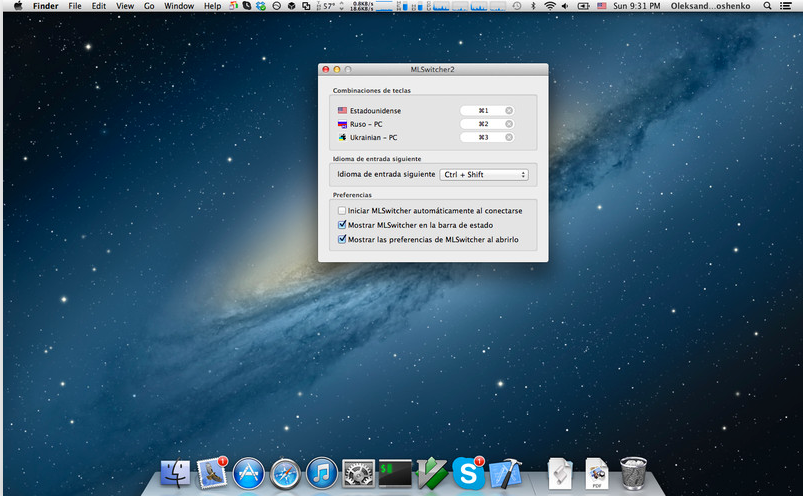This screenshot has width=803, height=496.
Task: Click the volume icon in the menu bar
Action: coord(565,6)
